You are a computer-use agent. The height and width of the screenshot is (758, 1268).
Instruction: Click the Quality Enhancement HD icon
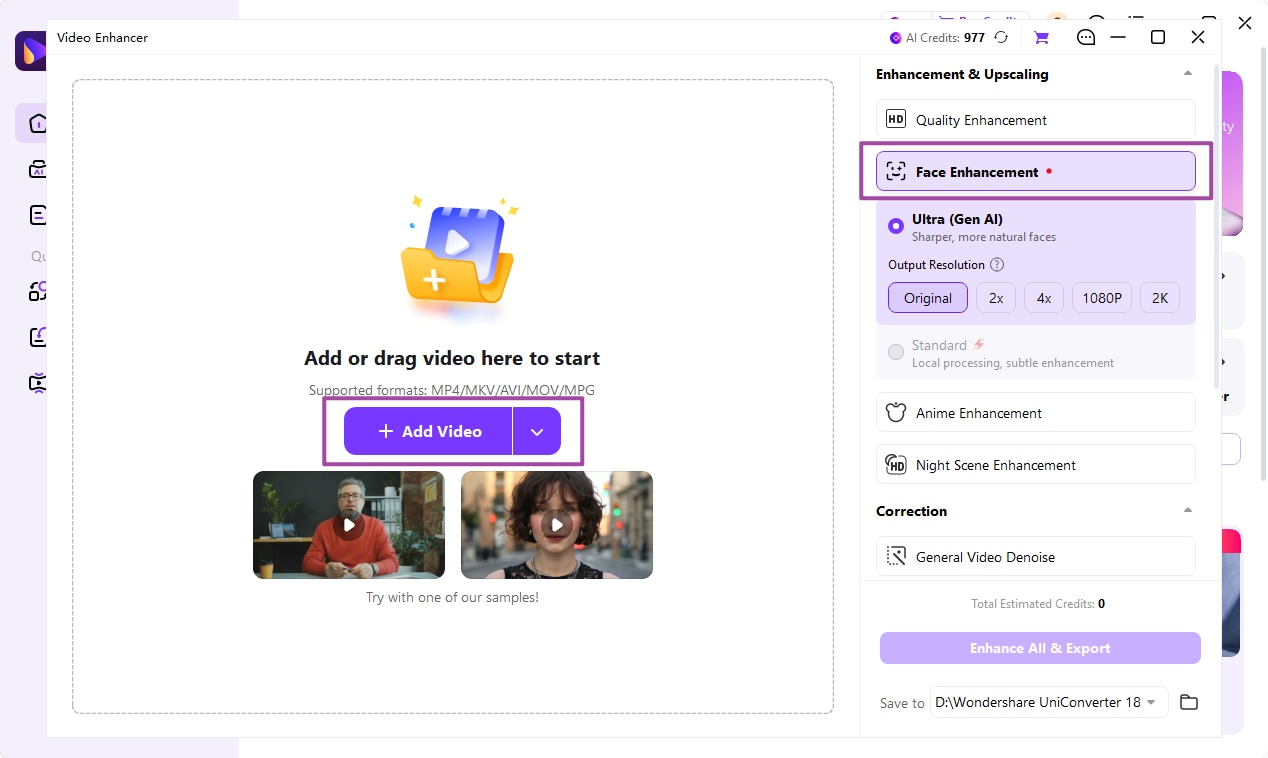[x=896, y=120]
